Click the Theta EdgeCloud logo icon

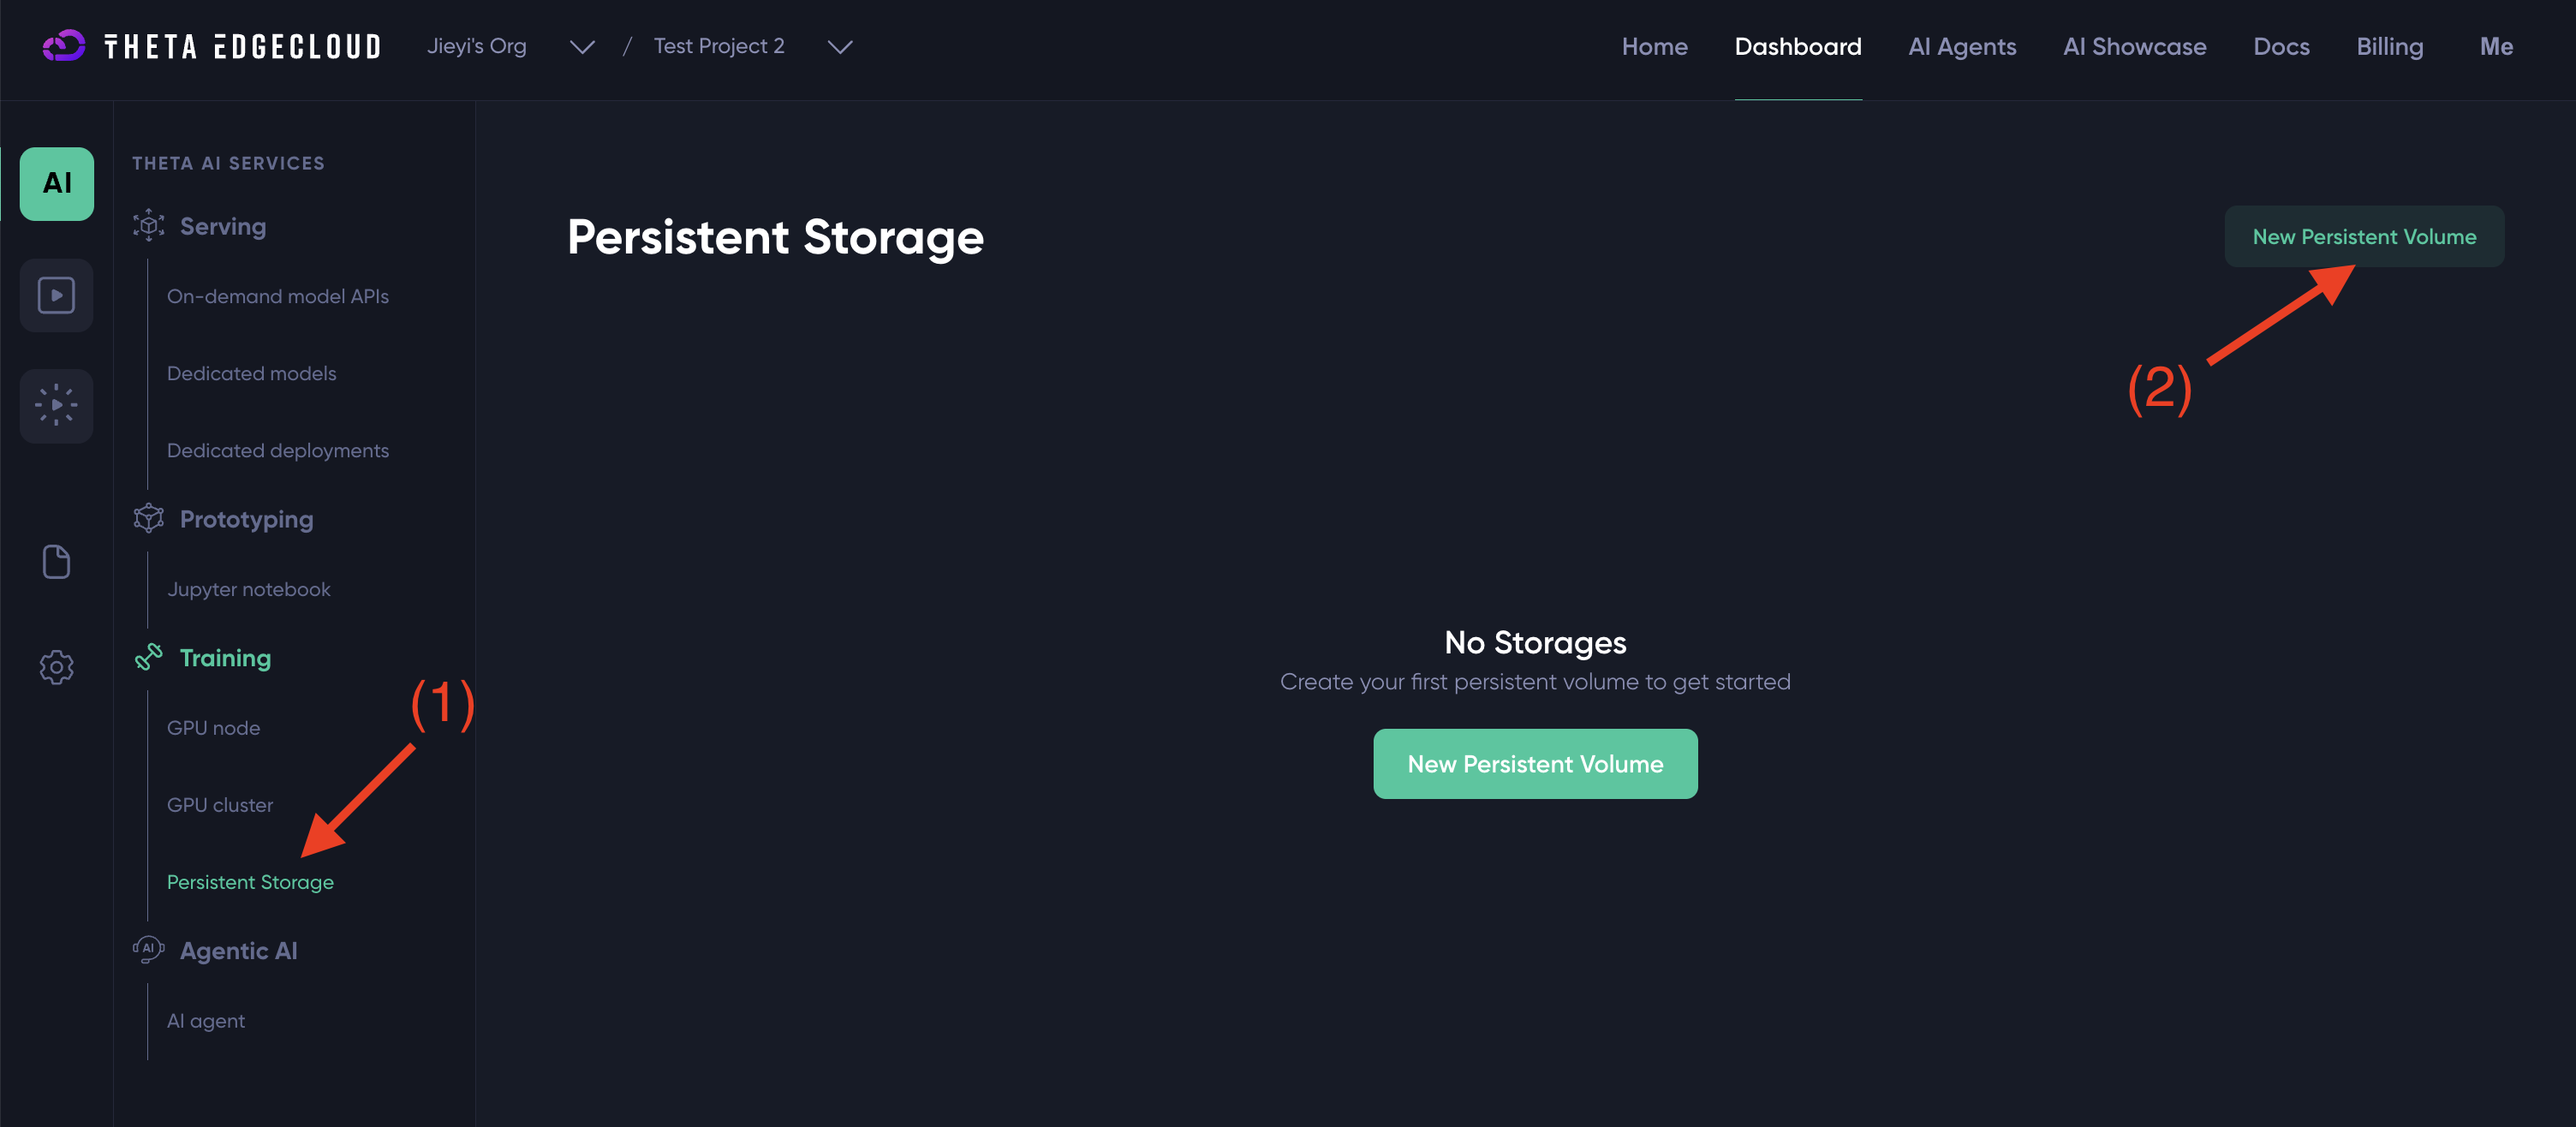(64, 46)
